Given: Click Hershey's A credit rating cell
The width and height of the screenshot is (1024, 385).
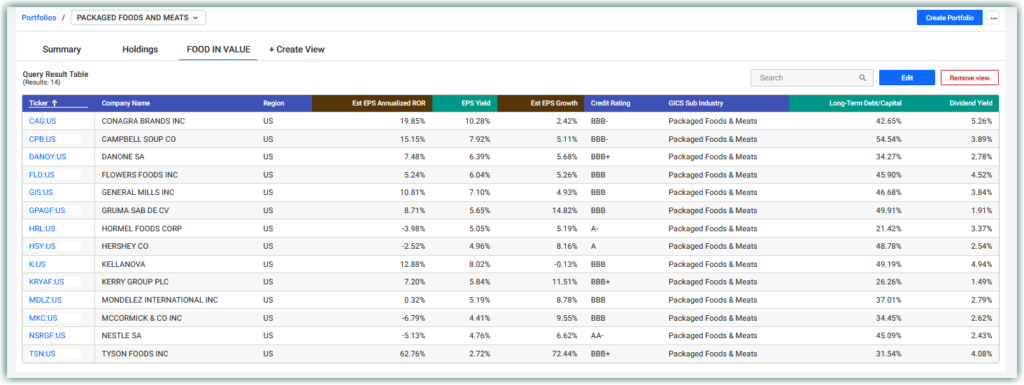Looking at the screenshot, I should pyautogui.click(x=593, y=246).
